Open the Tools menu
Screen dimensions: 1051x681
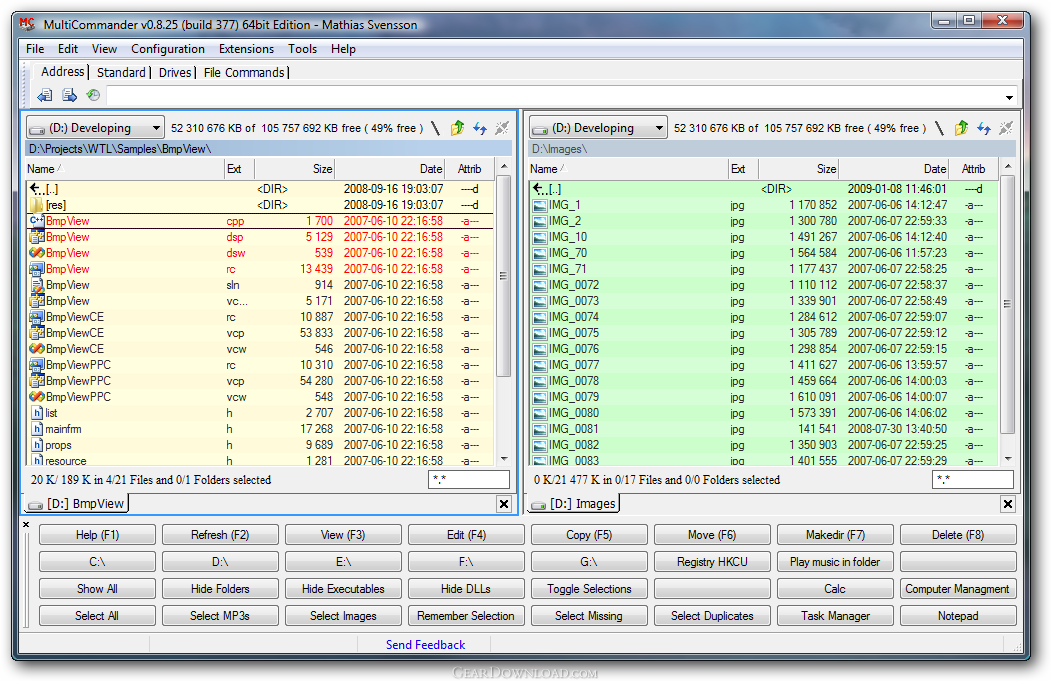[x=302, y=48]
